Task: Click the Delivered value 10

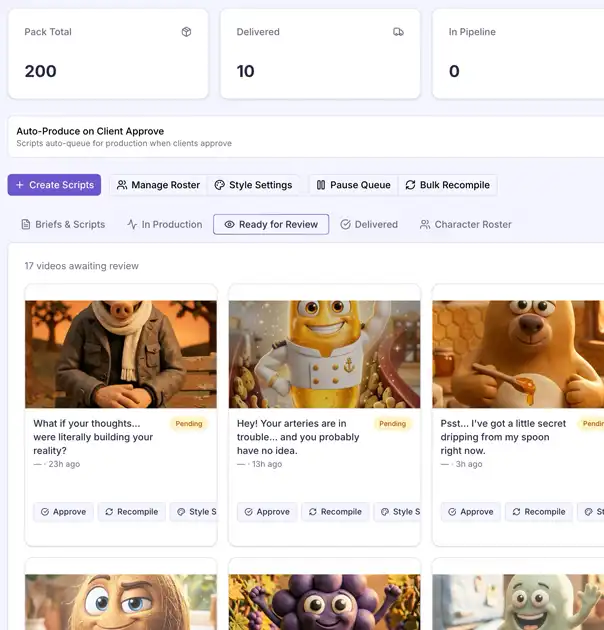Action: [246, 71]
